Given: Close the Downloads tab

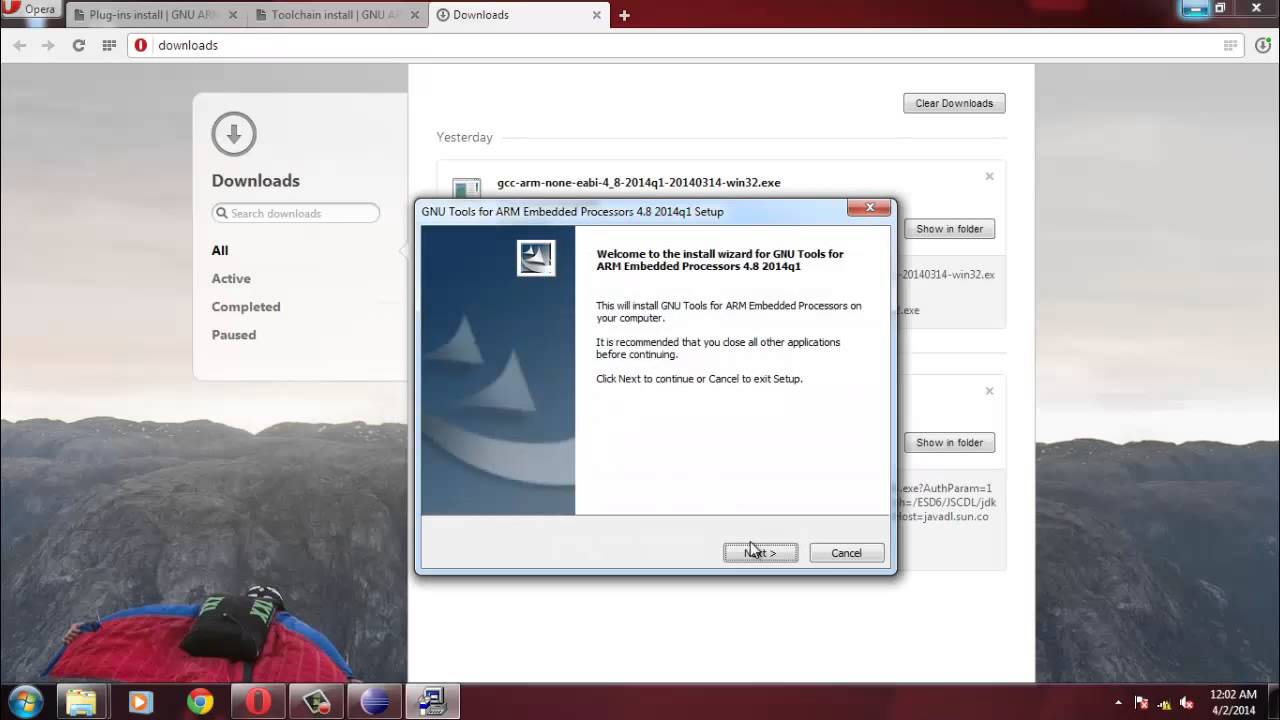Looking at the screenshot, I should click(x=596, y=15).
